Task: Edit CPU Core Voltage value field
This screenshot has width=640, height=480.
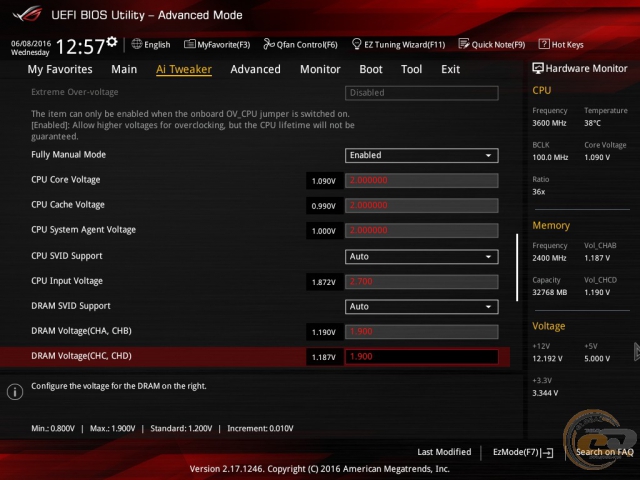Action: 421,180
